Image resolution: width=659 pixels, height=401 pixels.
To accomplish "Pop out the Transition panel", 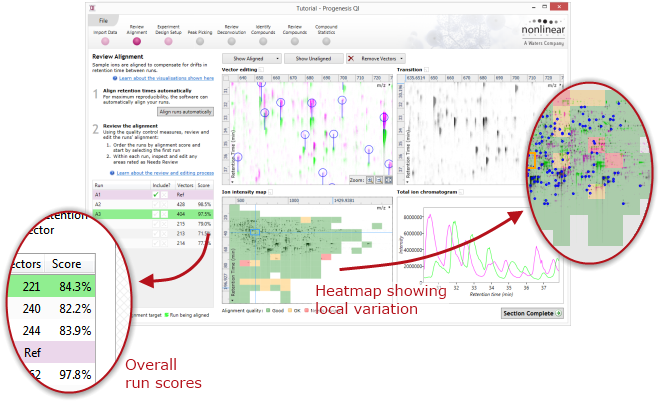I will tap(427, 70).
